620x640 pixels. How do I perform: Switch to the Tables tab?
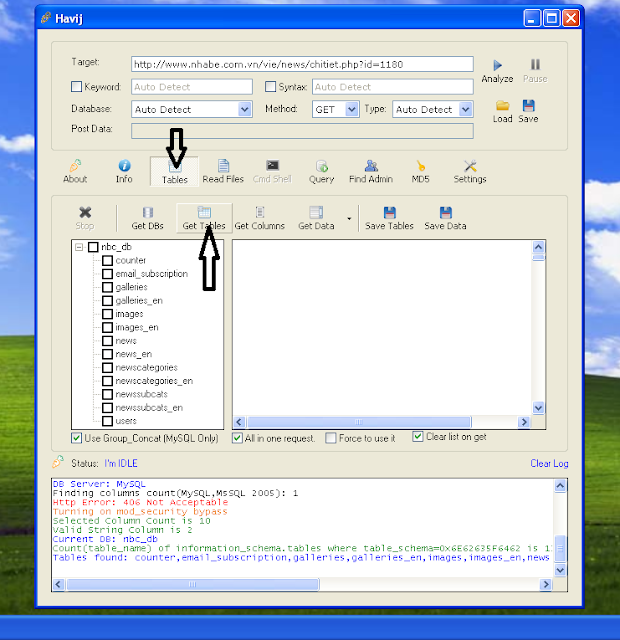(x=175, y=172)
